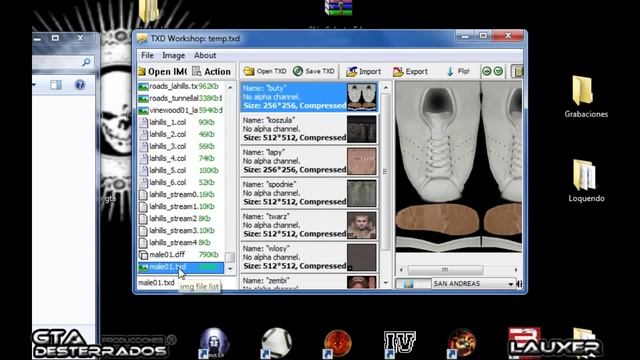Minimize the TXD Workshop window

pyautogui.click(x=464, y=36)
